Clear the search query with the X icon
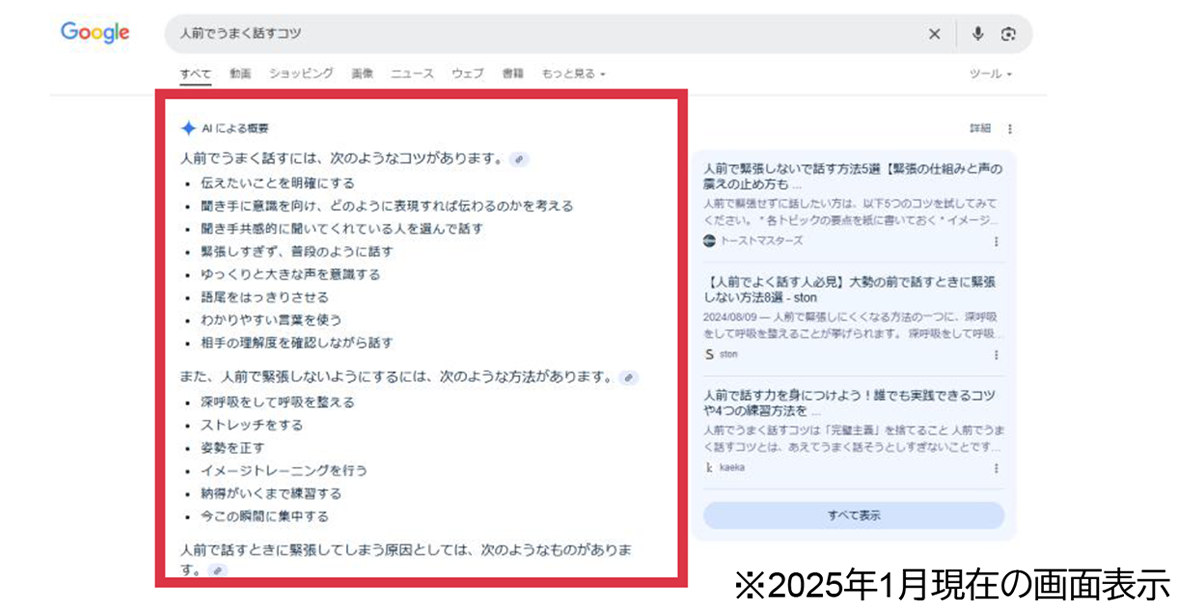The height and width of the screenshot is (613, 1200). [934, 33]
